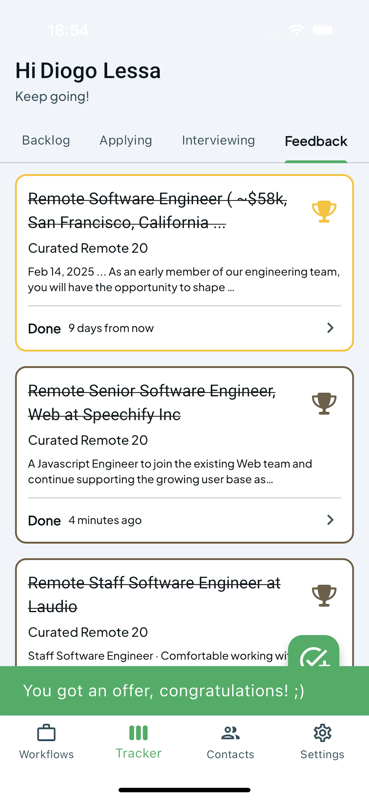Open Remote Software Engineer ~$58k job title
The height and width of the screenshot is (800, 369).
pyautogui.click(x=157, y=211)
